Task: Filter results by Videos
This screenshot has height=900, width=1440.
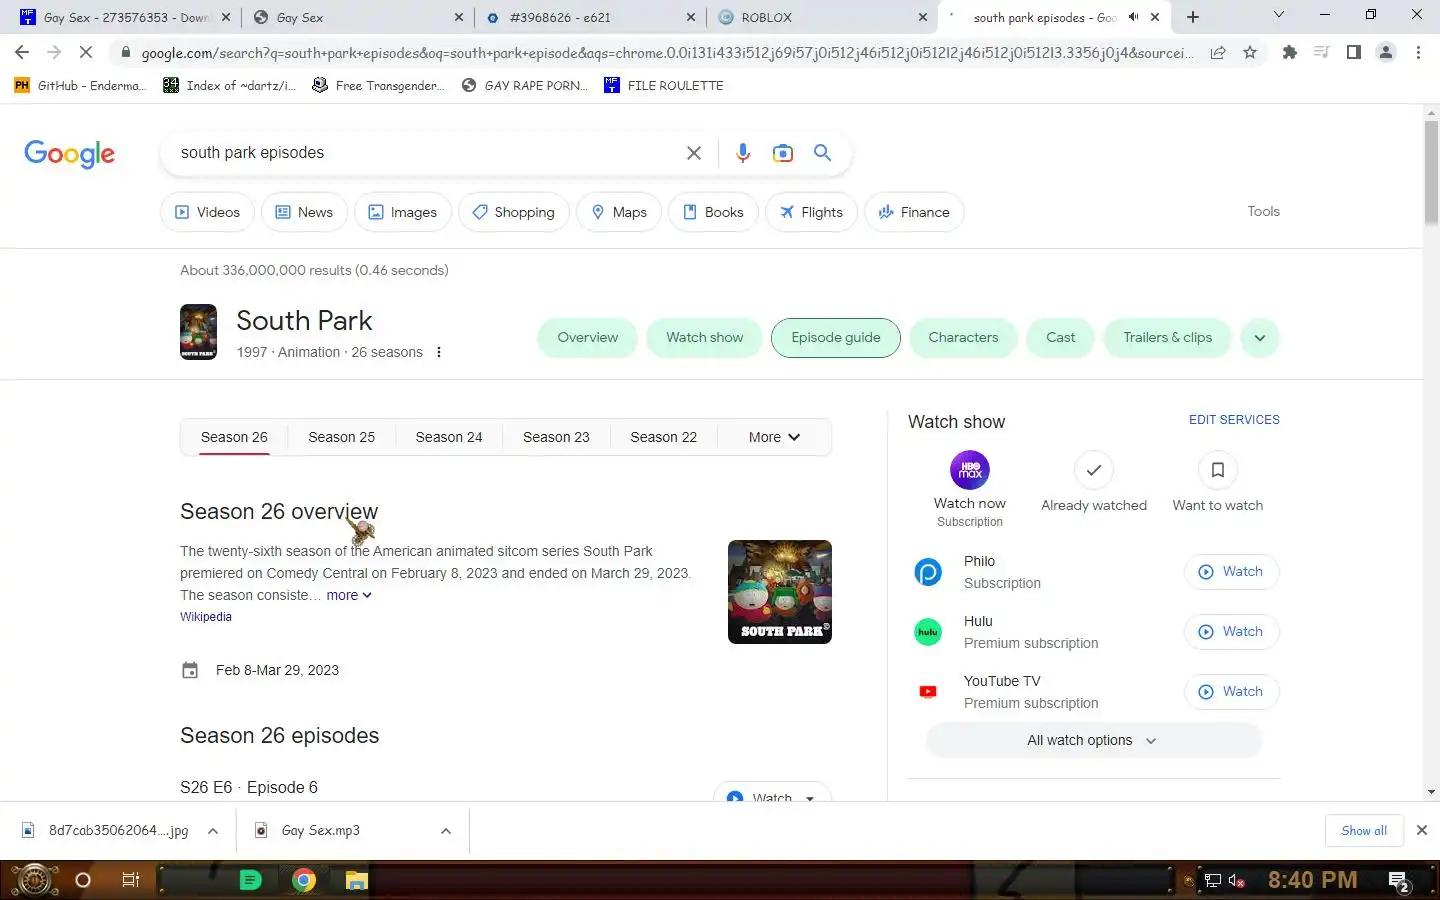Action: [208, 212]
